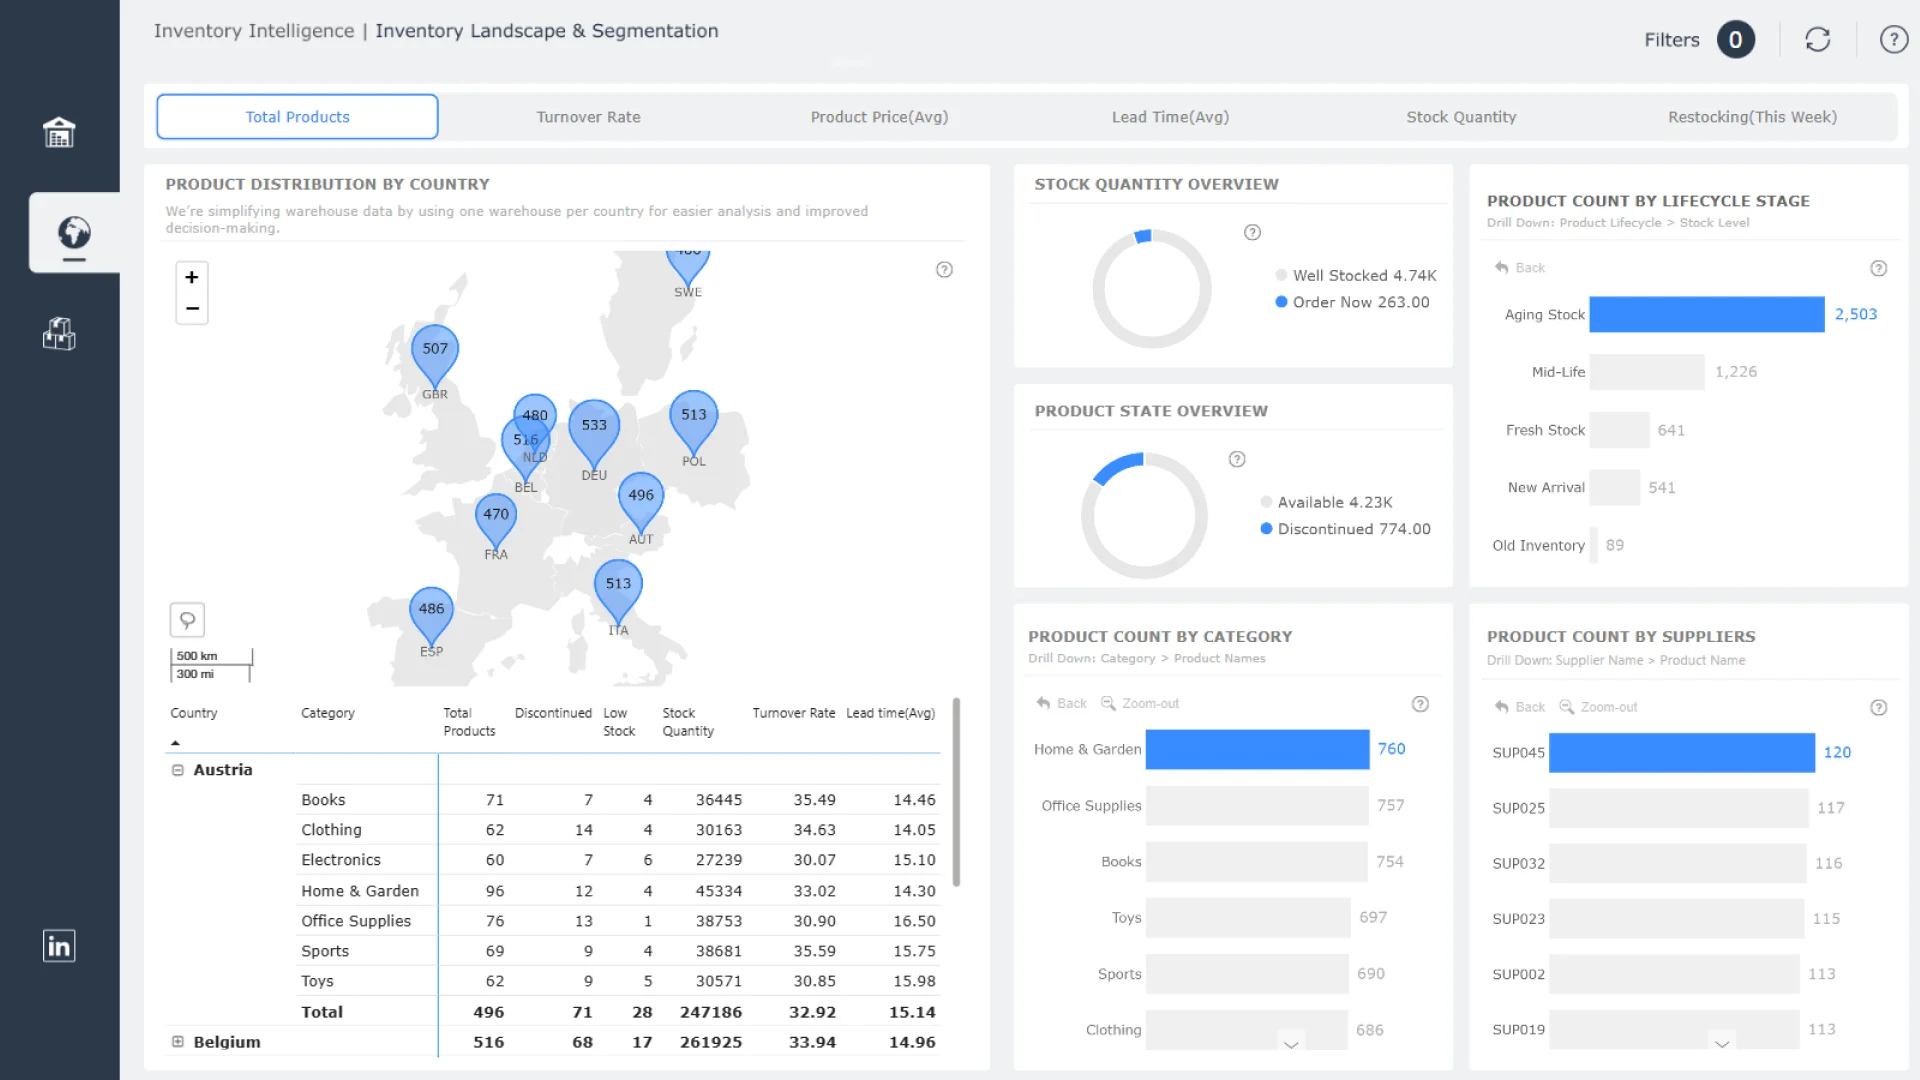Viewport: 1920px width, 1080px height.
Task: Click Zoom-out in Product Count by Suppliers
Action: [x=1598, y=707]
